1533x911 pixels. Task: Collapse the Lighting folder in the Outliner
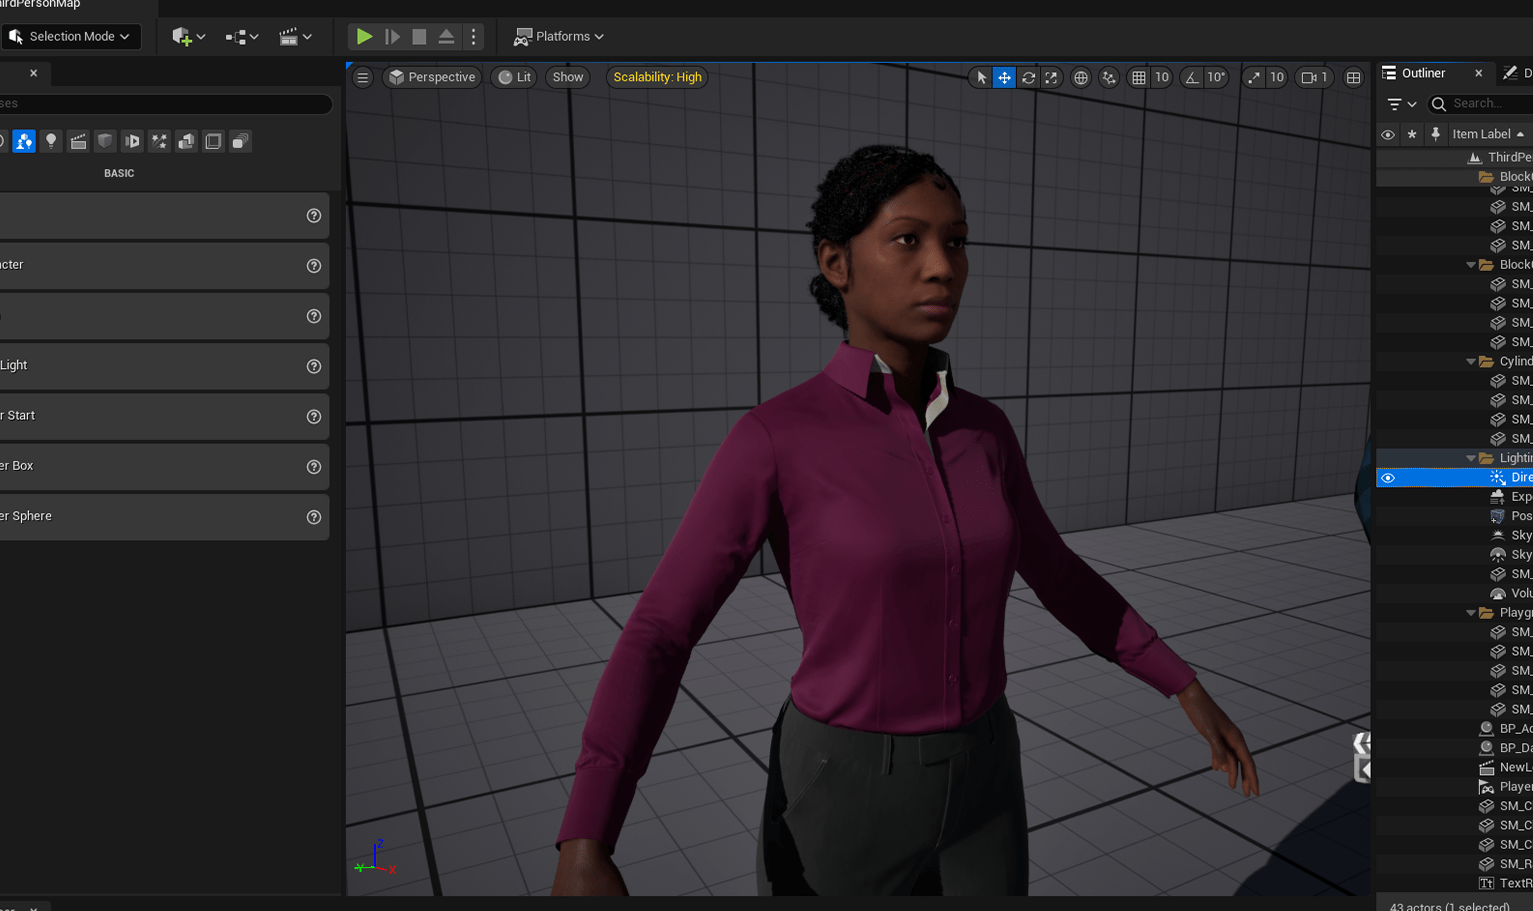tap(1470, 457)
